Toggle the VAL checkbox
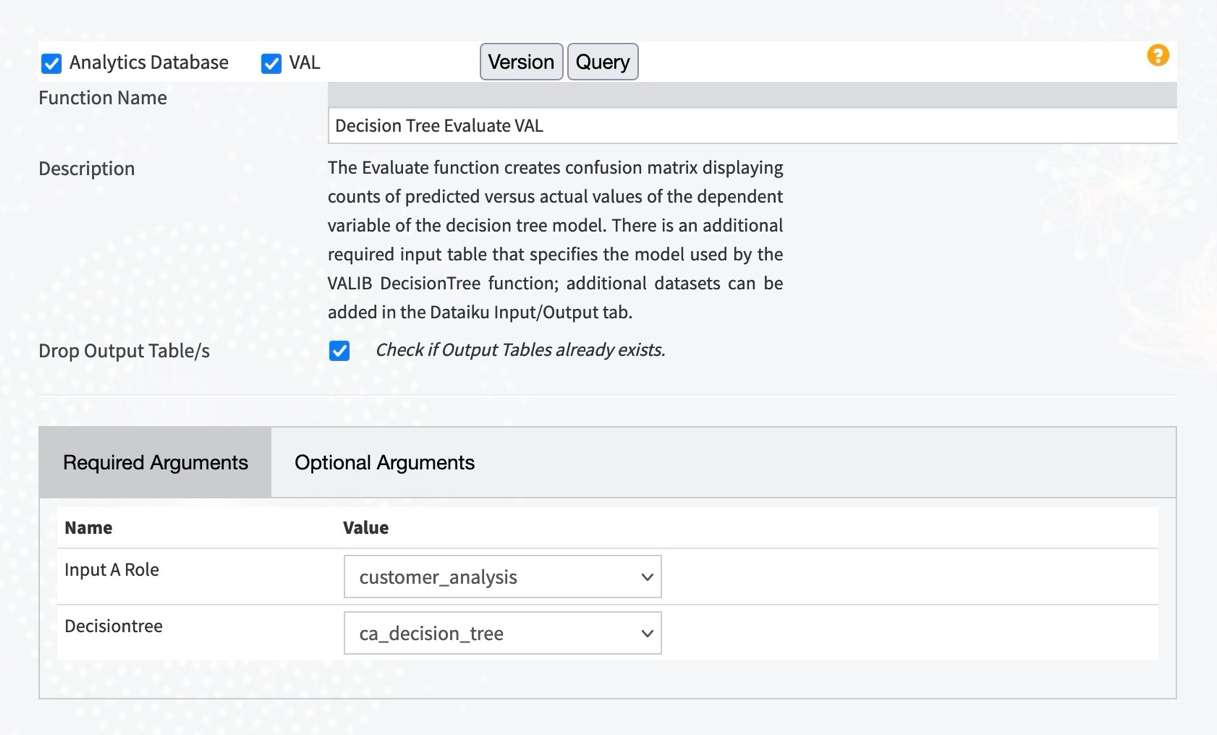Screen dimensions: 1217x735 271,62
